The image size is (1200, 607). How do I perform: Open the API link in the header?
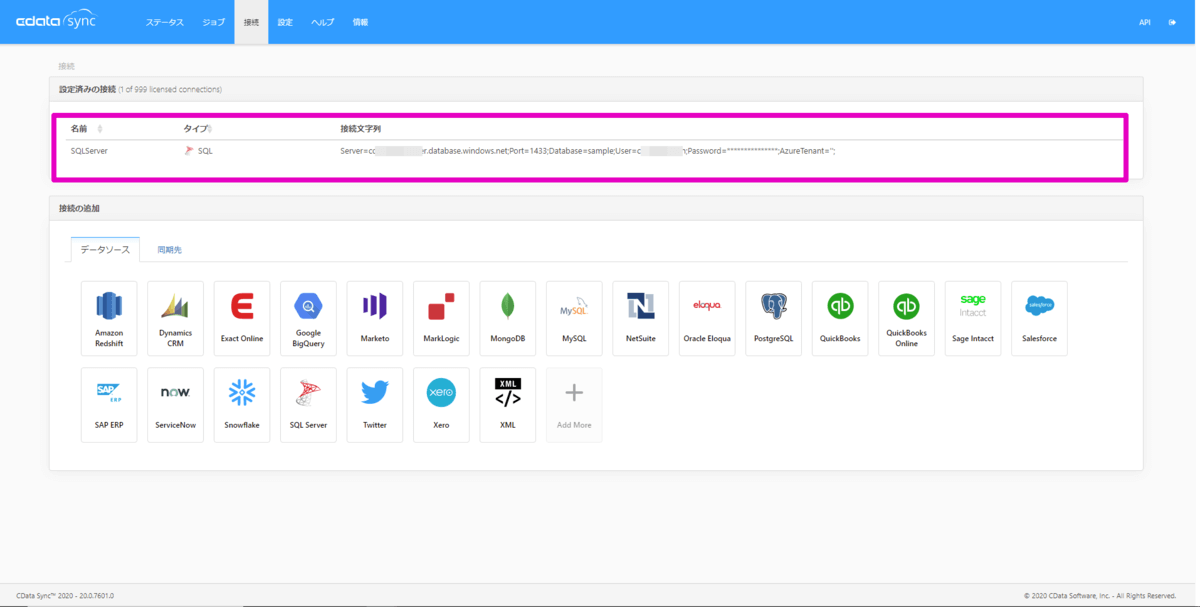click(1145, 22)
